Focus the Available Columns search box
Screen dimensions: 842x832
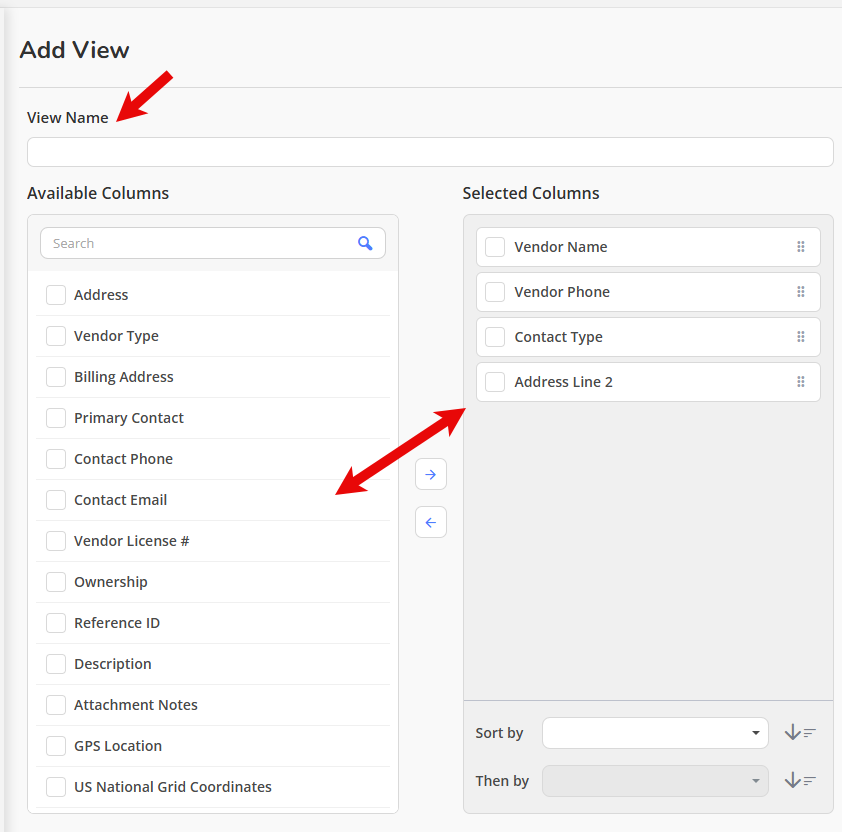pyautogui.click(x=200, y=243)
